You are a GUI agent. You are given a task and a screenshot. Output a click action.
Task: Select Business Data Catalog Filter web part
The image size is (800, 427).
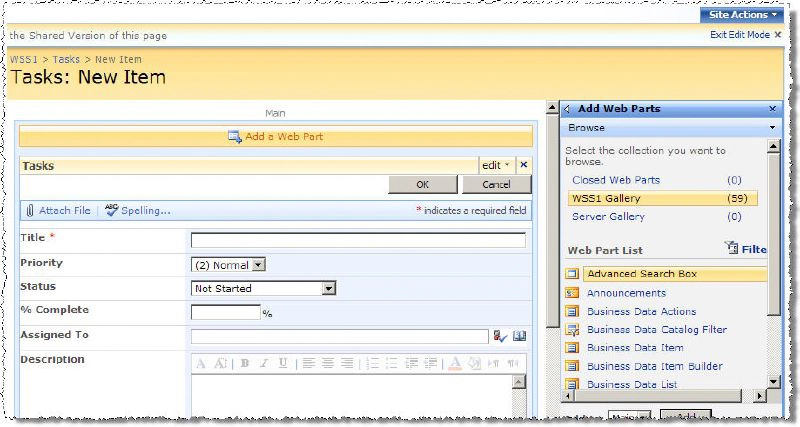point(657,330)
